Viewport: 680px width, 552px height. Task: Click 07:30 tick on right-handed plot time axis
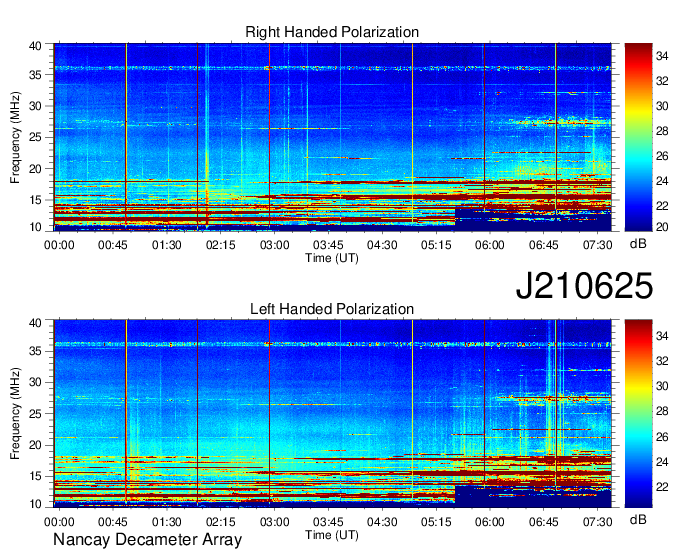(597, 245)
